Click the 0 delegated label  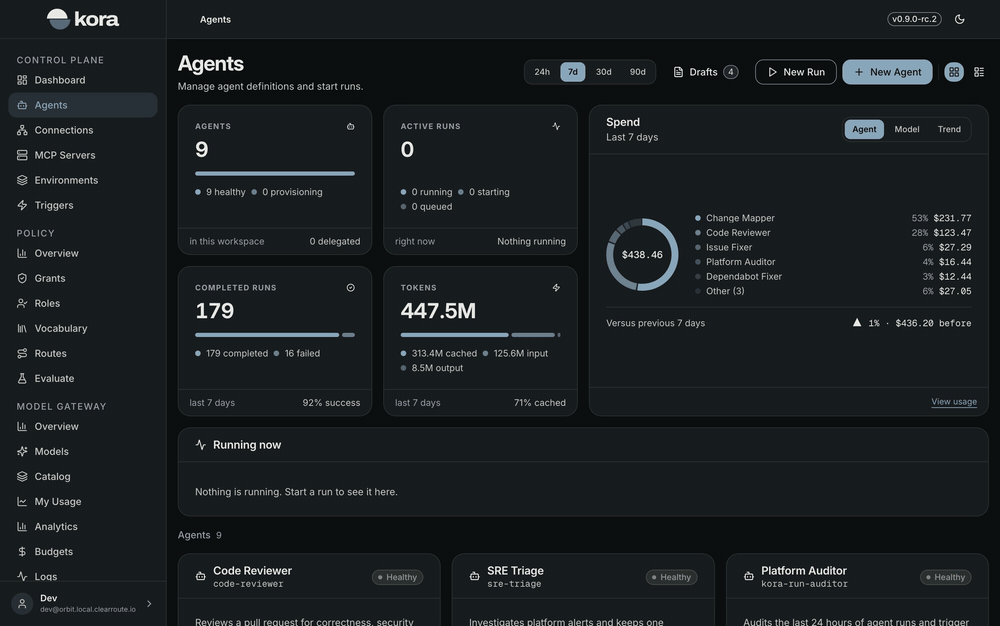(335, 242)
